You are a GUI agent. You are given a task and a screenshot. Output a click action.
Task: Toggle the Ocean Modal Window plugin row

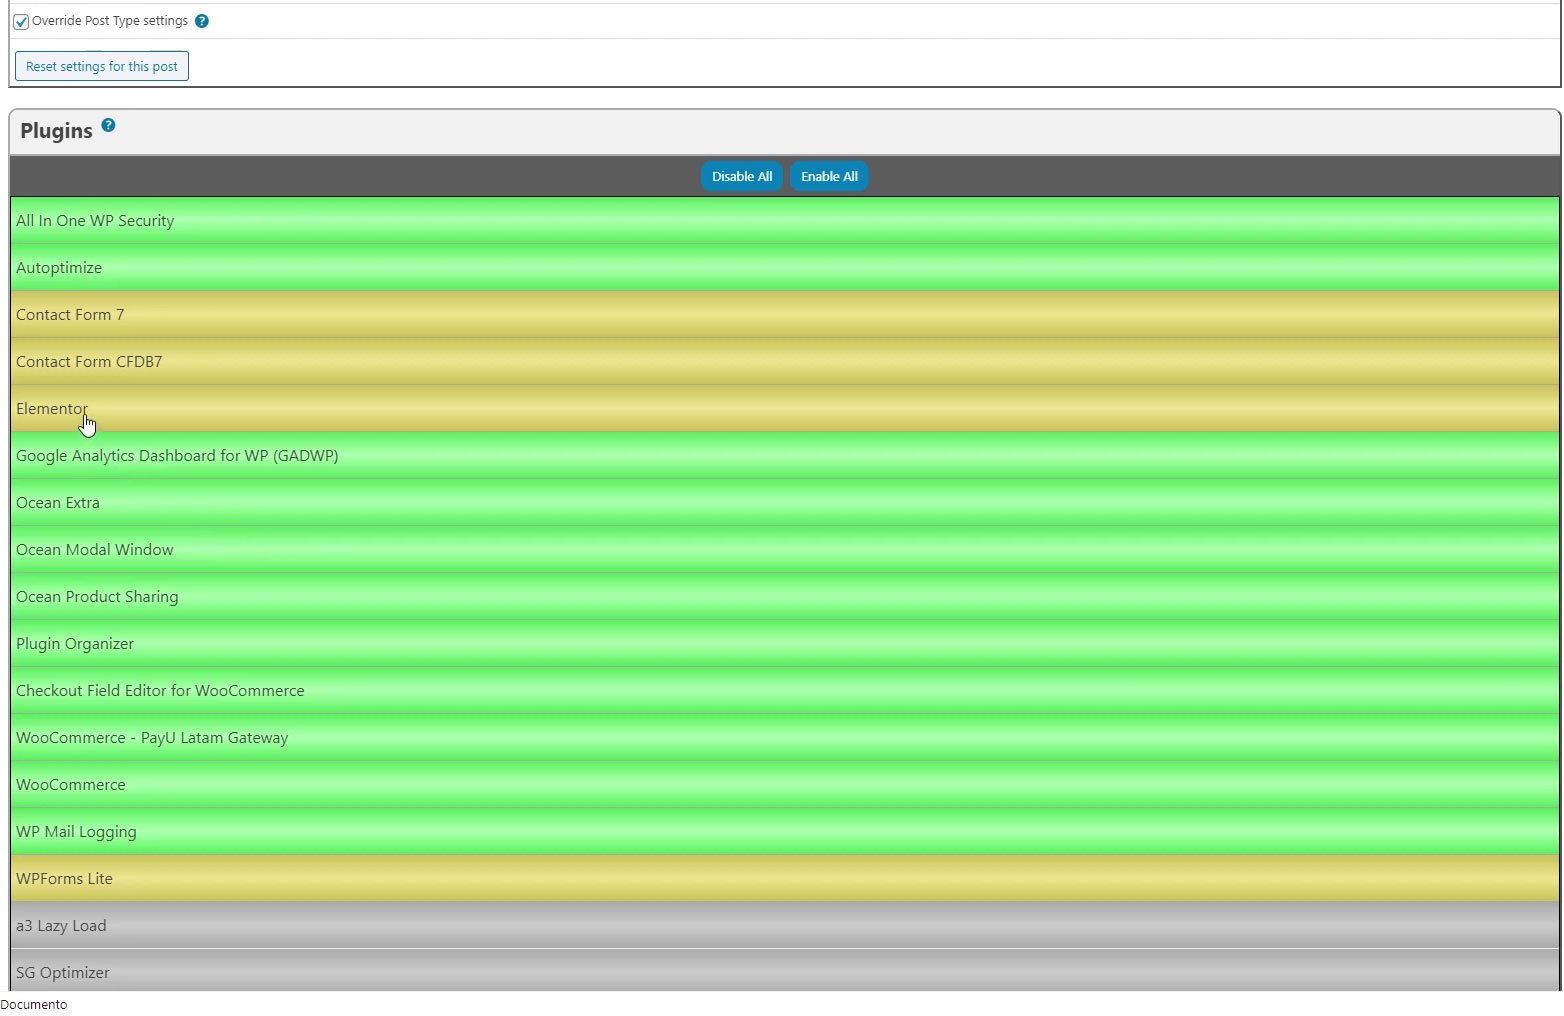785,549
